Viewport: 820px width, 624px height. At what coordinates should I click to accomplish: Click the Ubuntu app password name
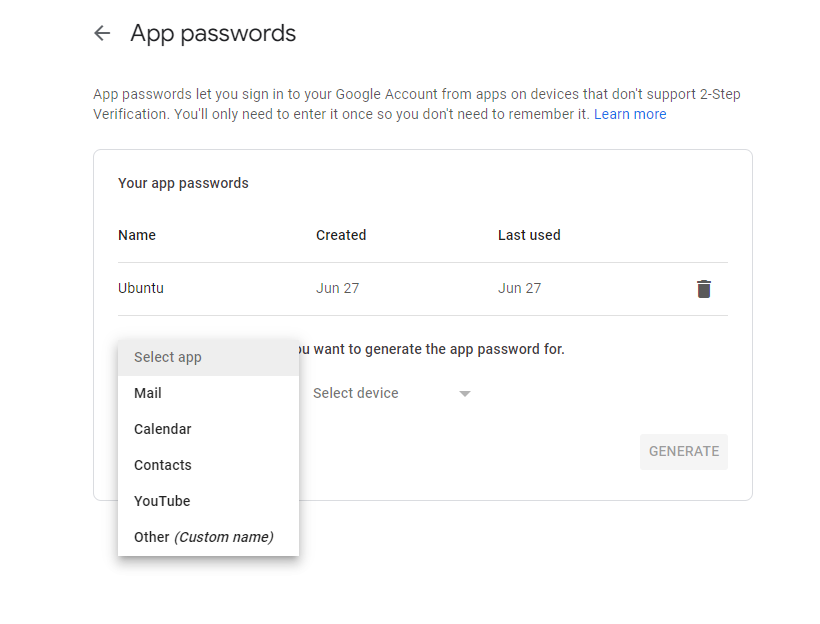coord(141,288)
